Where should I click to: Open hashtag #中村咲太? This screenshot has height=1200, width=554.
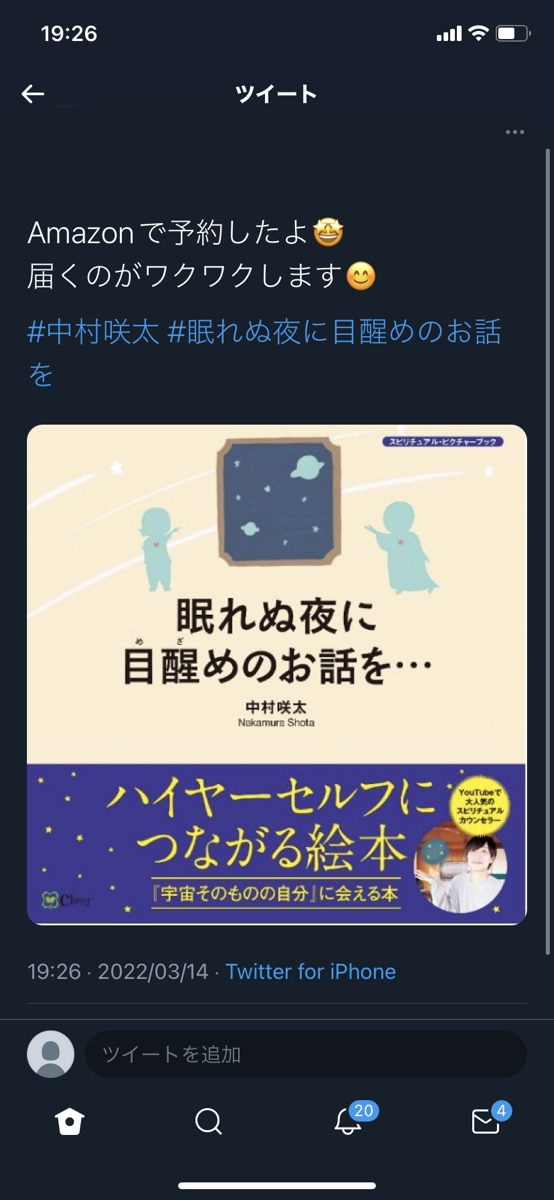click(93, 332)
